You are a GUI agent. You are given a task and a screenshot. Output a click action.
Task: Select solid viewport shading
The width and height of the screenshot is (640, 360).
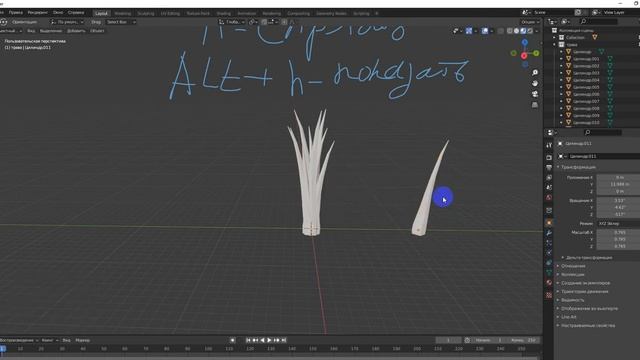(516, 31)
